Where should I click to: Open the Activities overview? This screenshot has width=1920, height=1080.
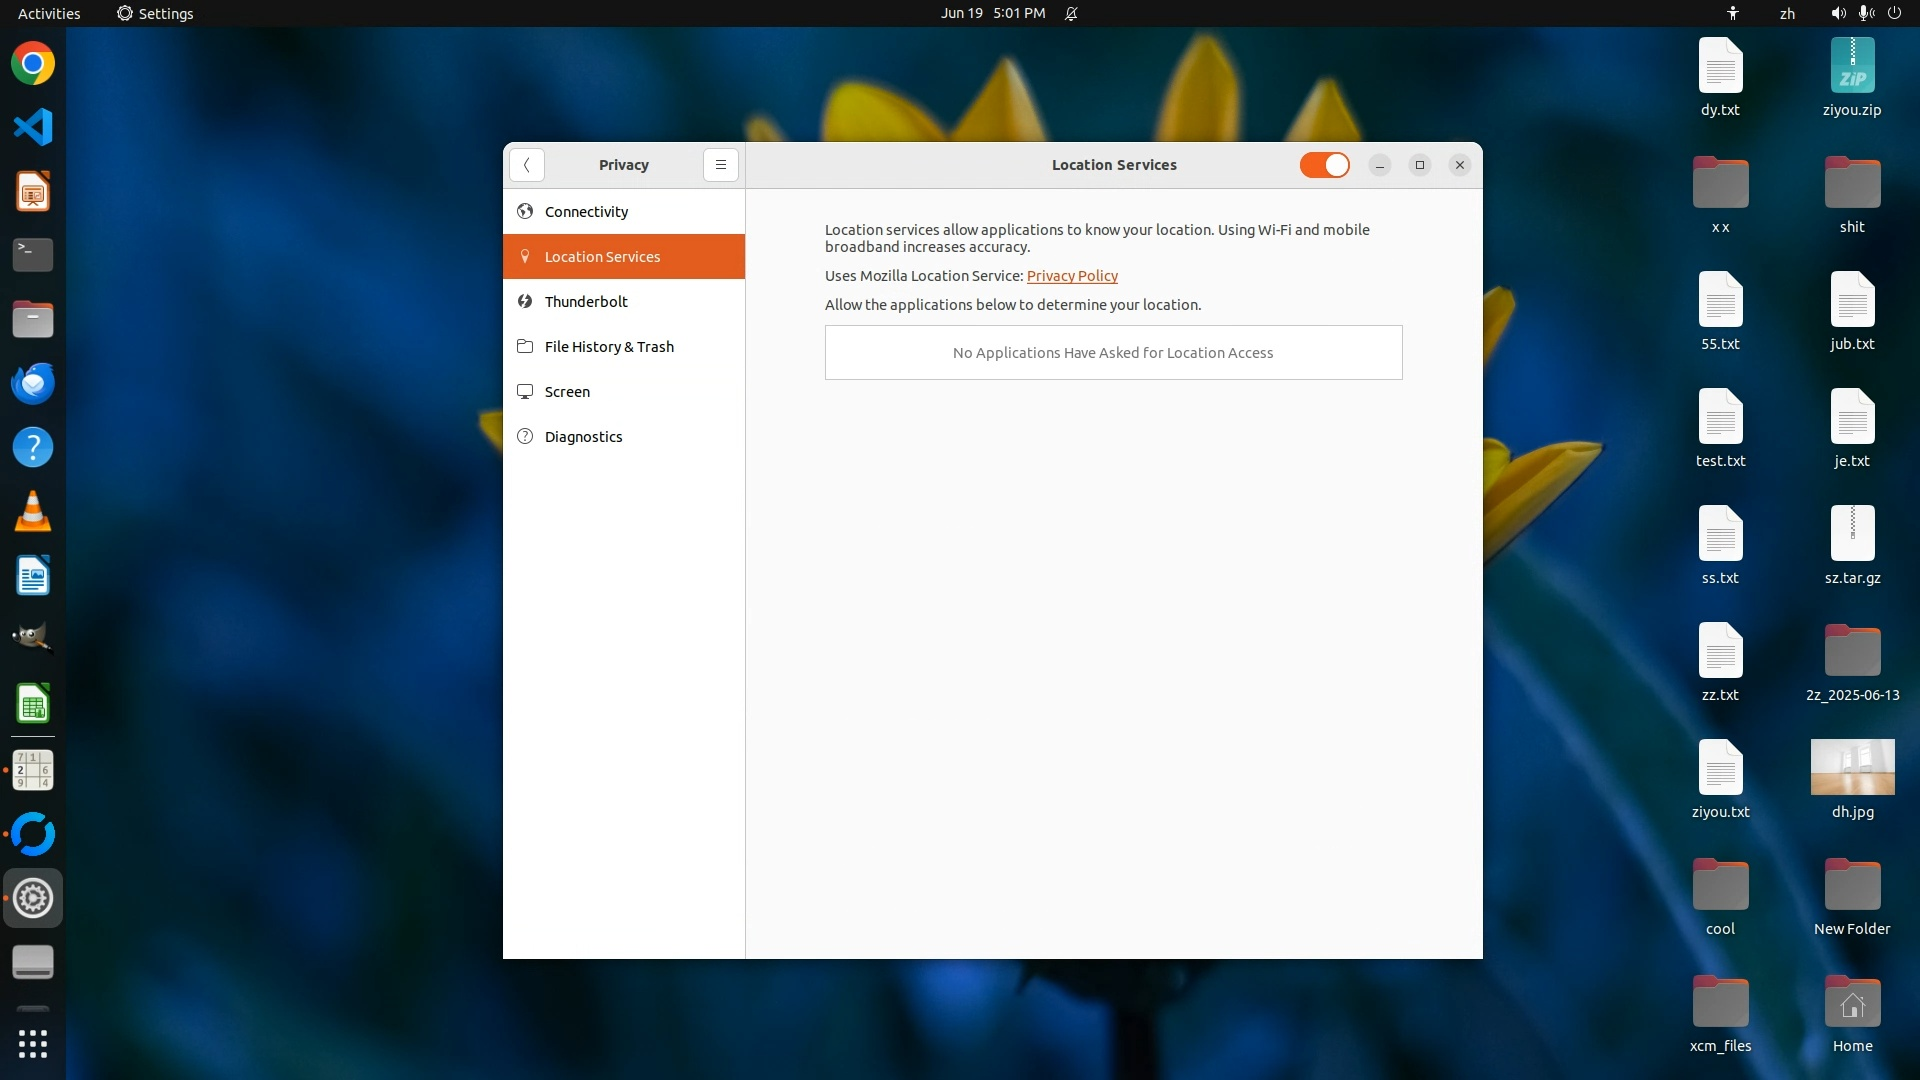(49, 13)
